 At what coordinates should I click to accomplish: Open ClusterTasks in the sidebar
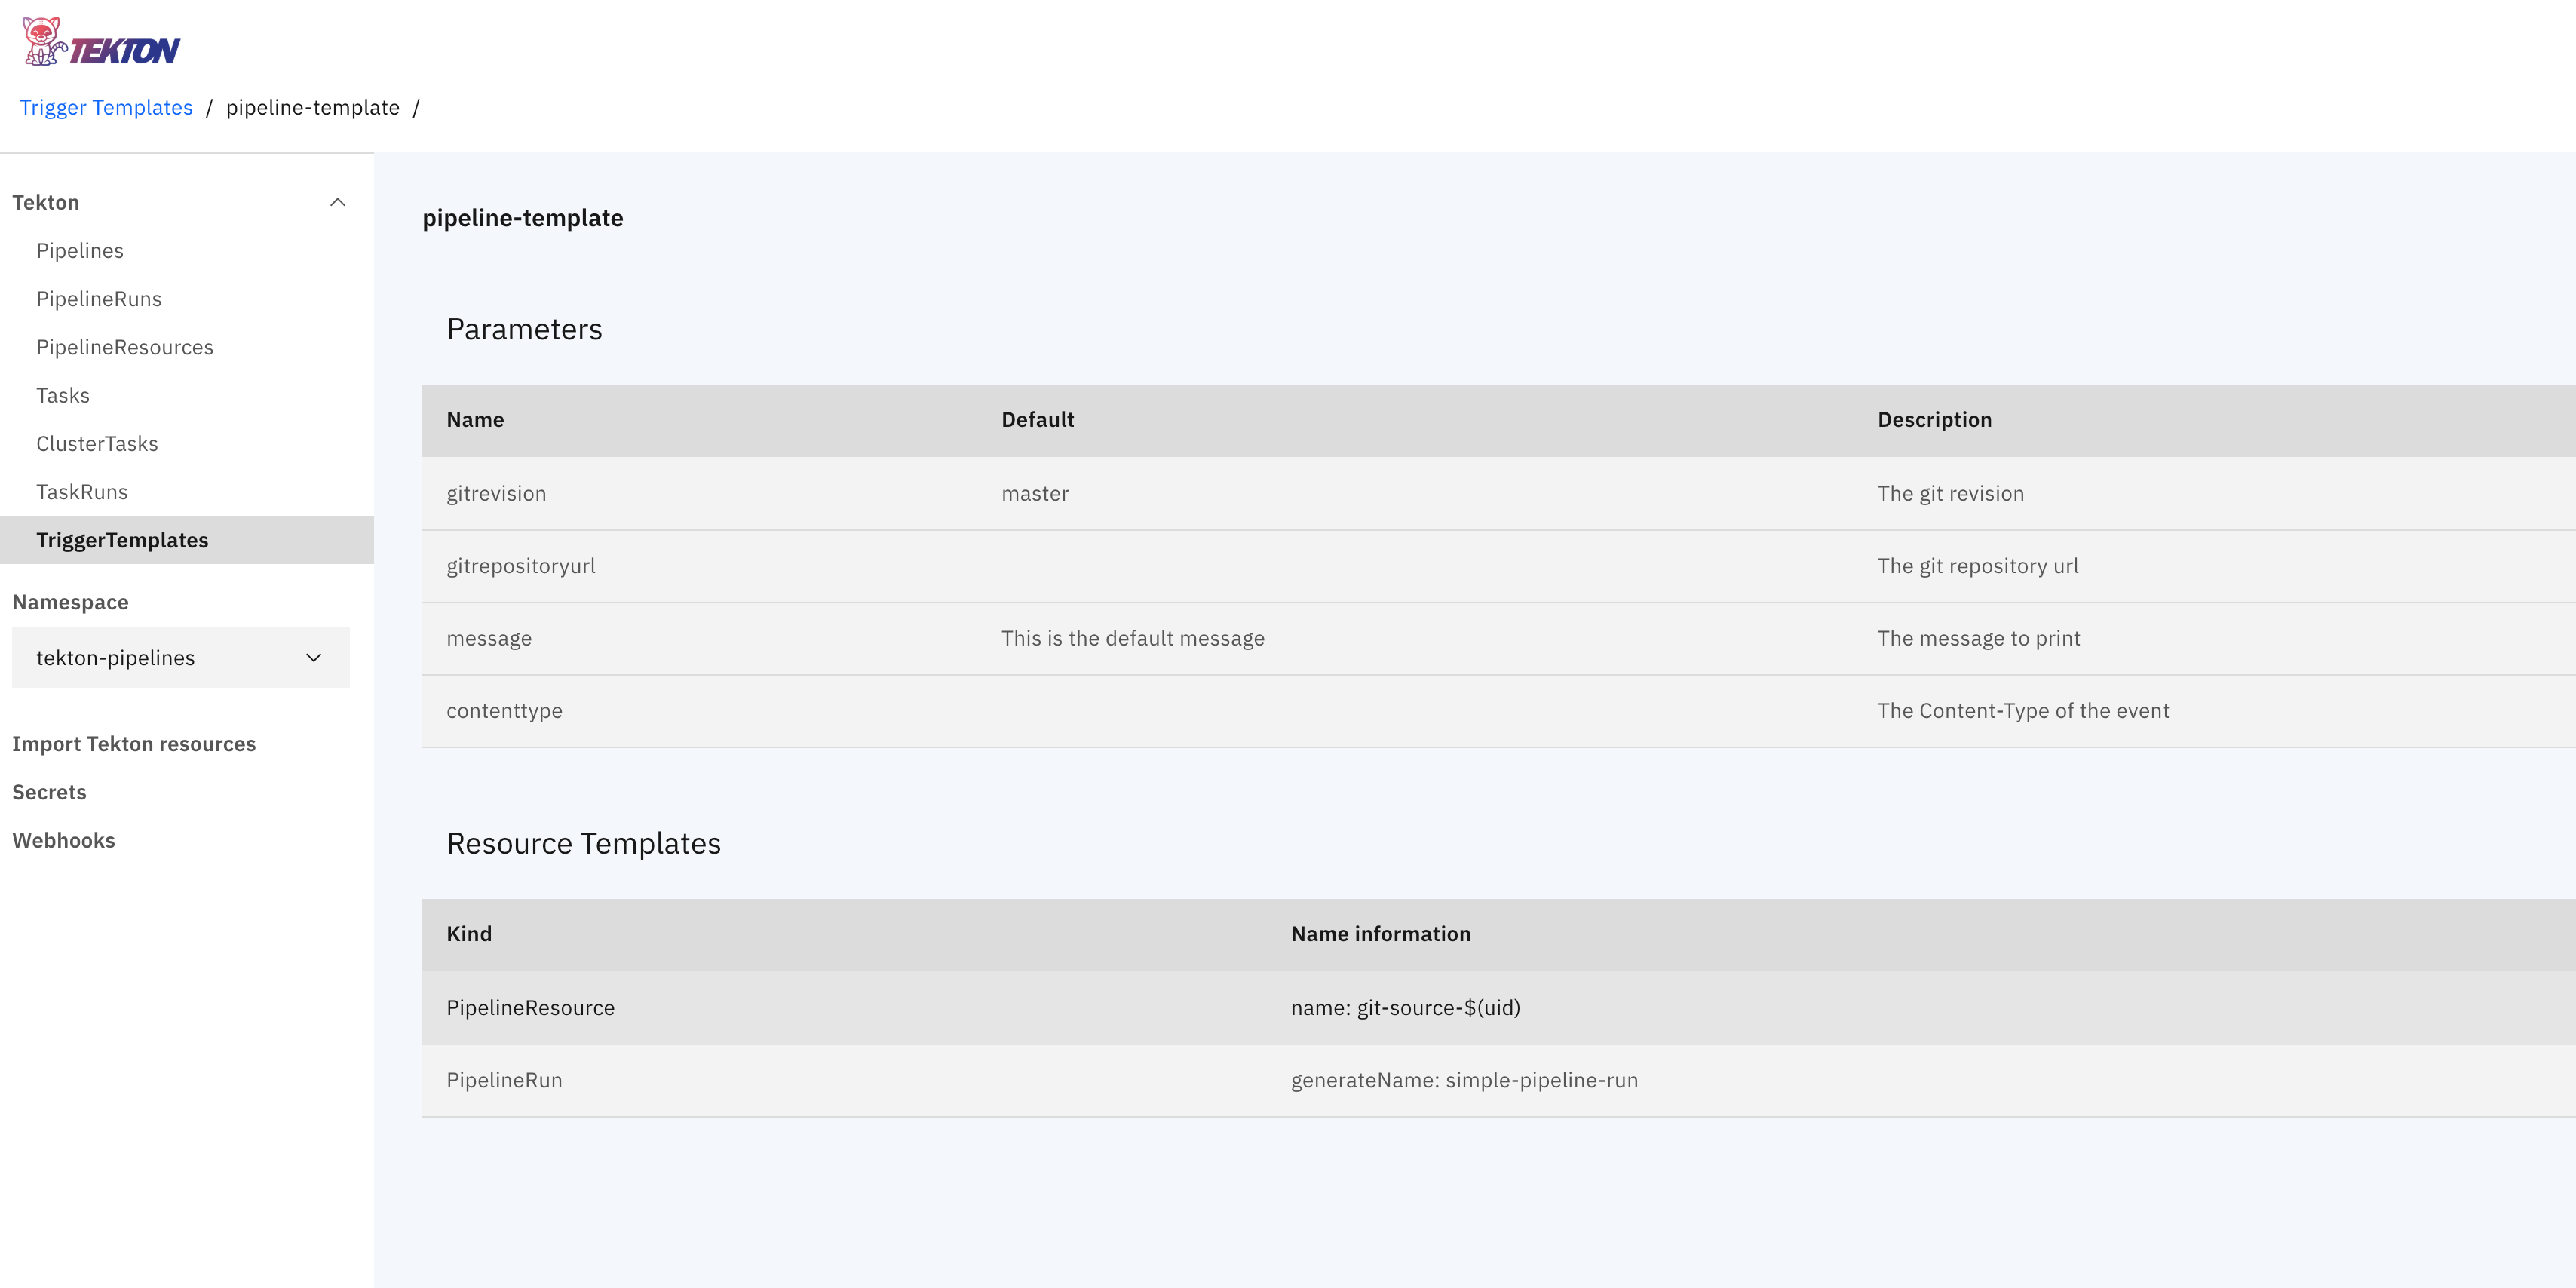click(x=97, y=444)
